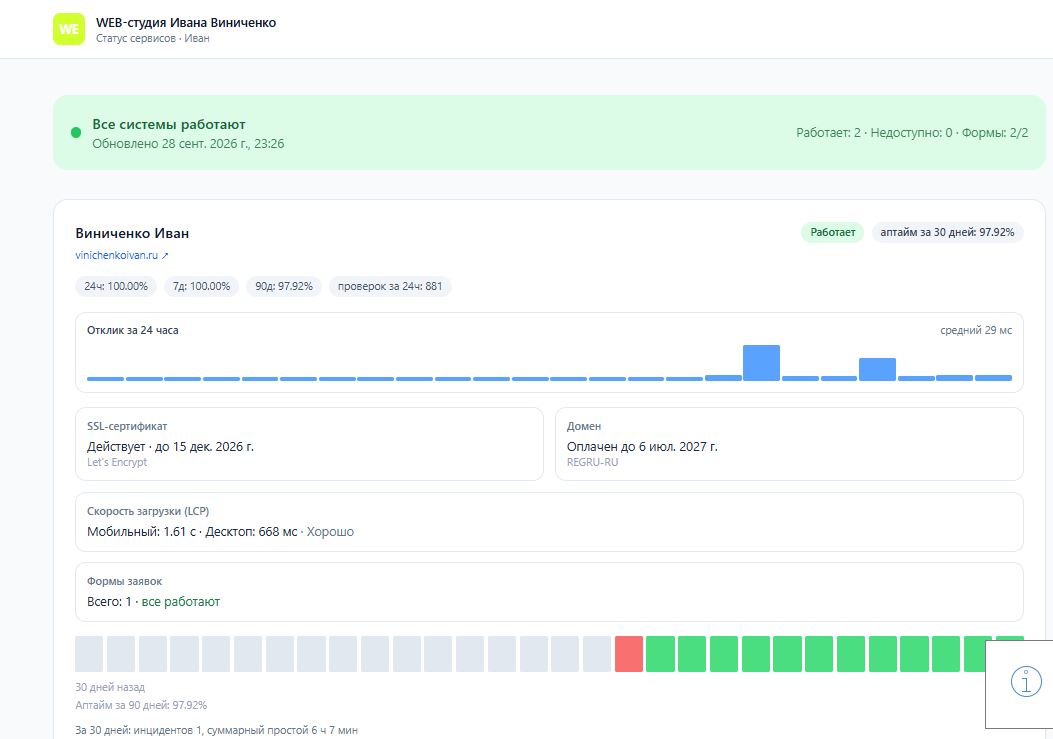
Task: Click the green "Работает" status badge
Action: [x=833, y=232]
